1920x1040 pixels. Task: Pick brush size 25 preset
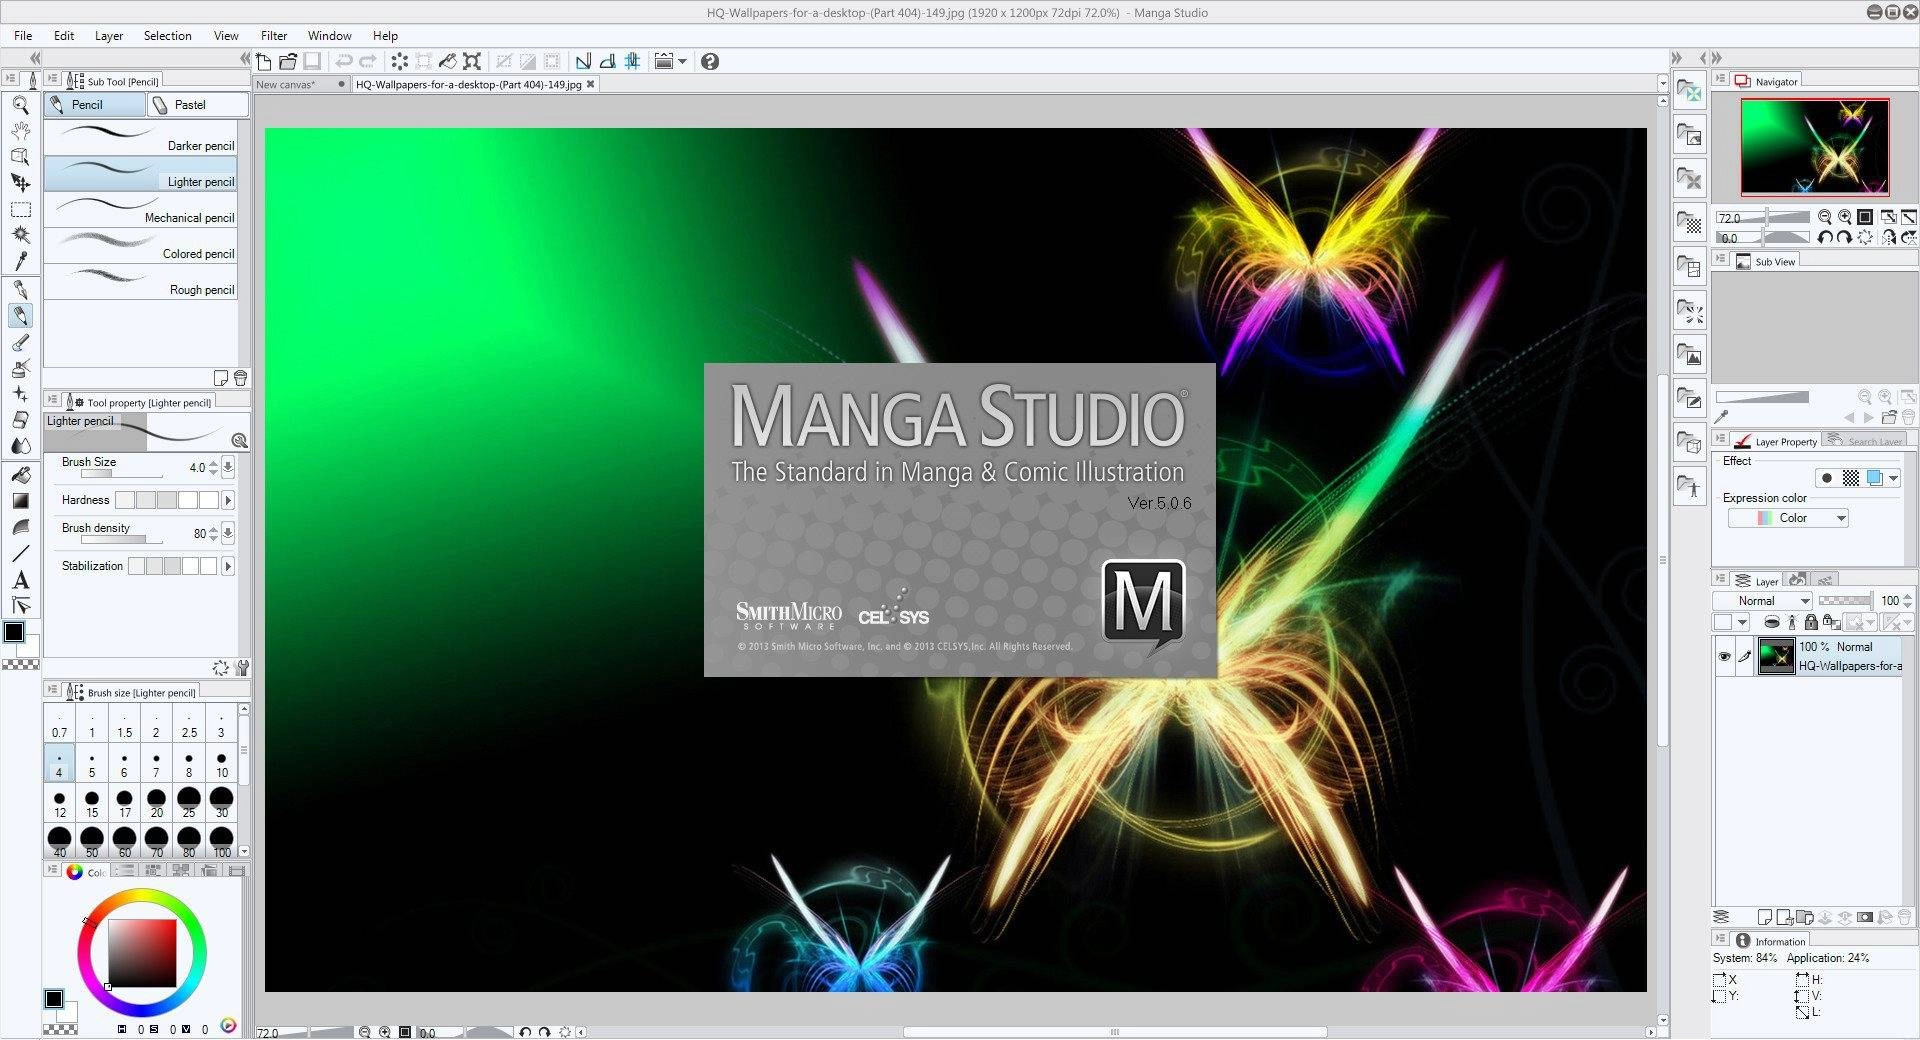point(189,802)
